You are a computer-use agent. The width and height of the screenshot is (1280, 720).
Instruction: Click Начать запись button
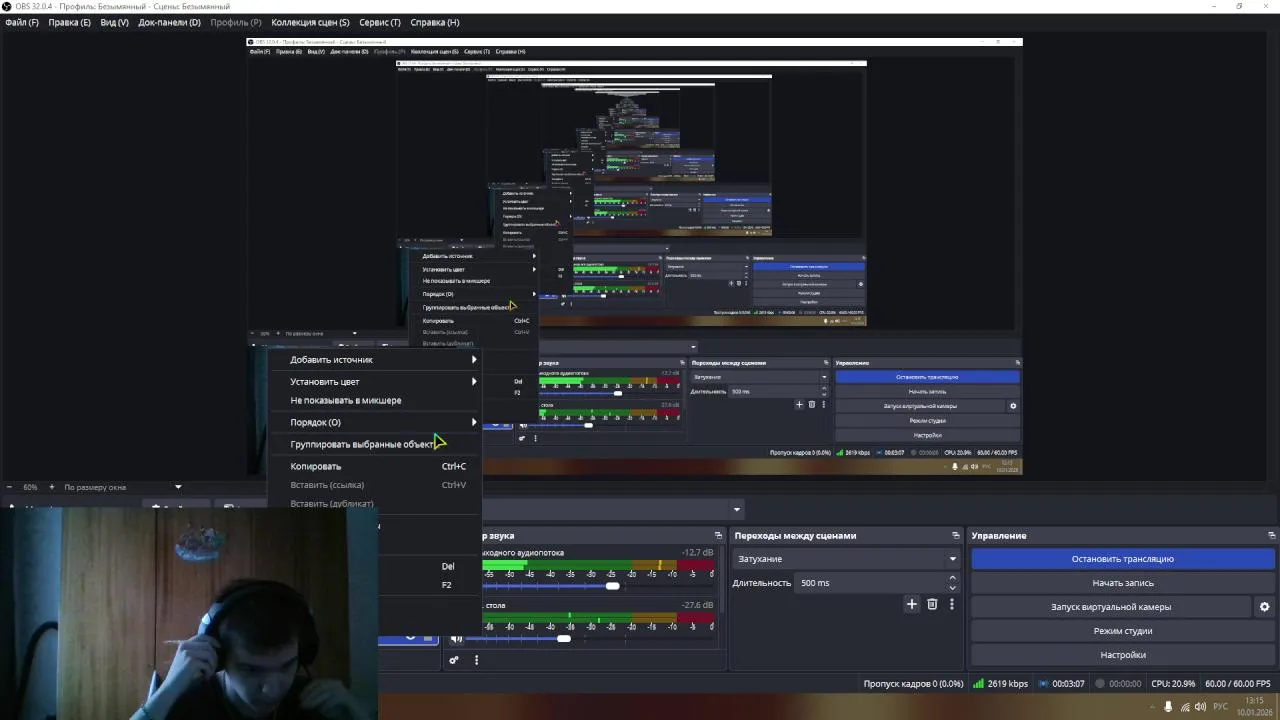coord(1123,583)
